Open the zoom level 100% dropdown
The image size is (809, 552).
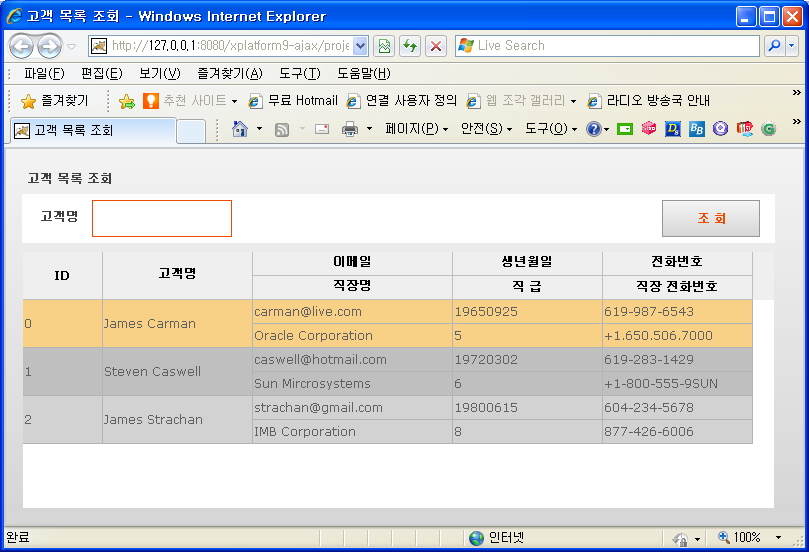(778, 538)
